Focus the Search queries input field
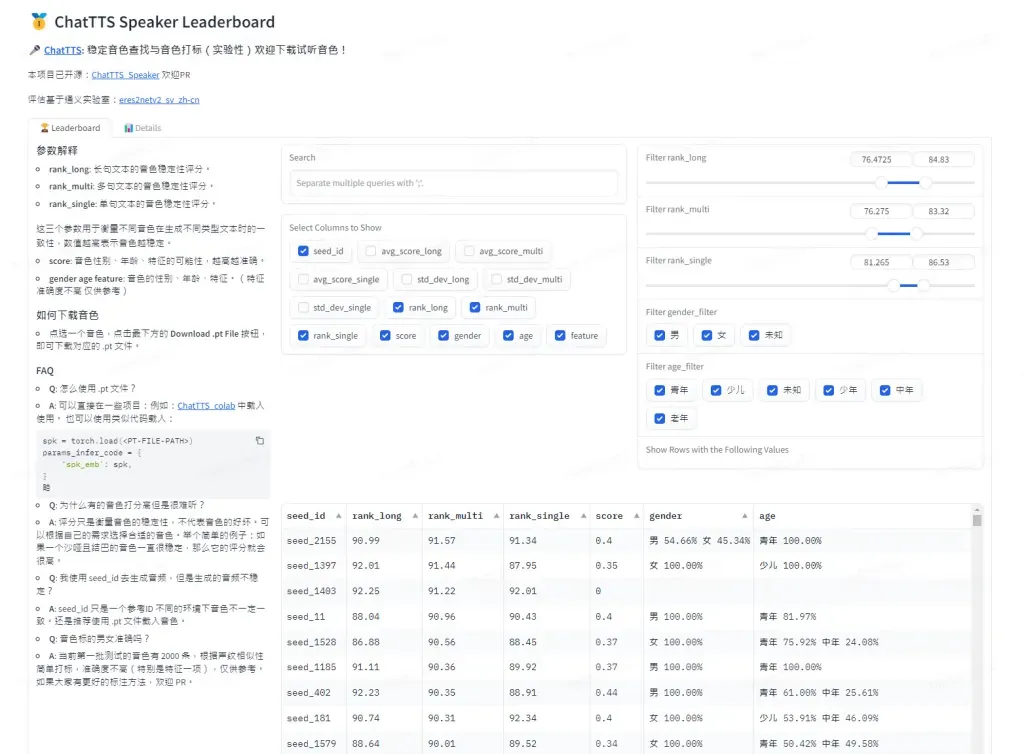Screen dimensions: 1024x754 [x=453, y=183]
